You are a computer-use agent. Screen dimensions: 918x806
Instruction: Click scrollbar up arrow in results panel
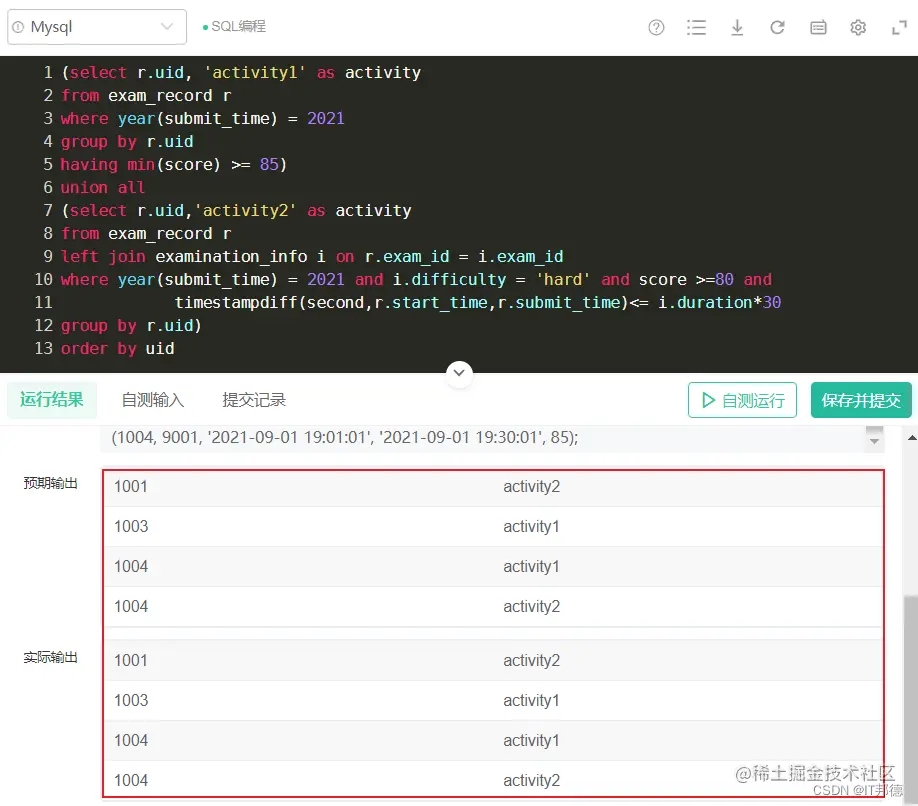pyautogui.click(x=912, y=437)
